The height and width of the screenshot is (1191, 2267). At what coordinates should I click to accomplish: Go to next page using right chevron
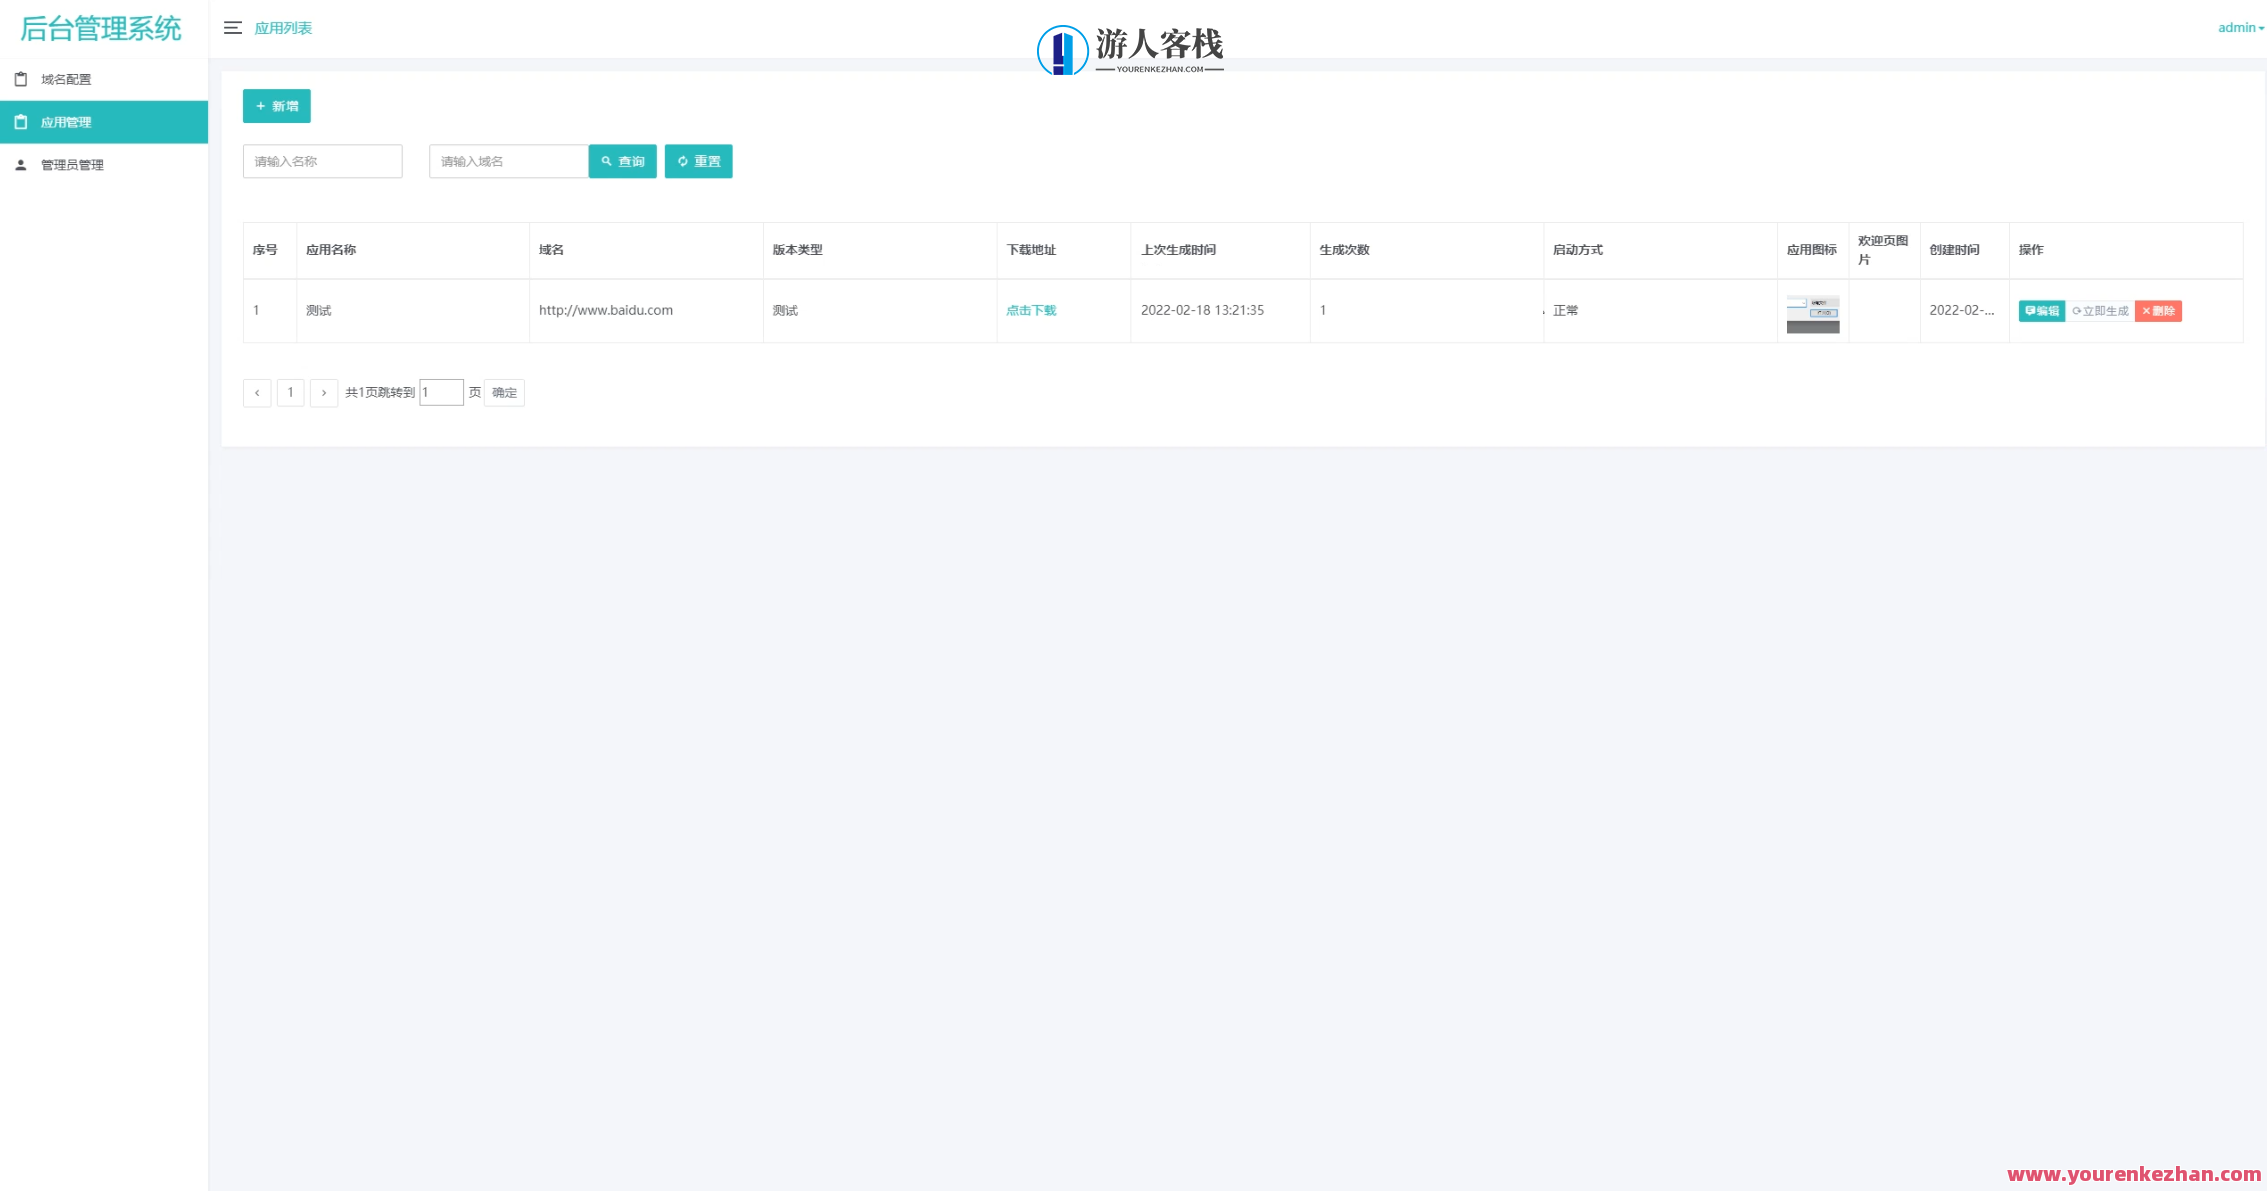tap(324, 392)
